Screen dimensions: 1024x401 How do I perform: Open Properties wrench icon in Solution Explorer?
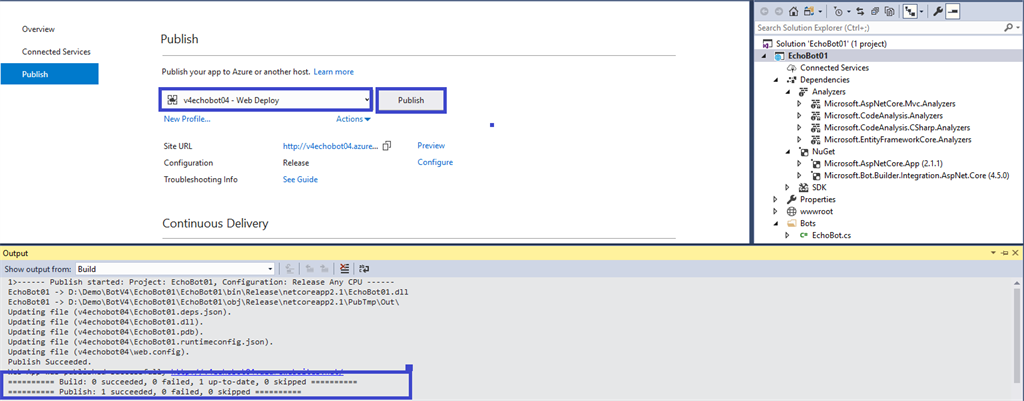[938, 12]
